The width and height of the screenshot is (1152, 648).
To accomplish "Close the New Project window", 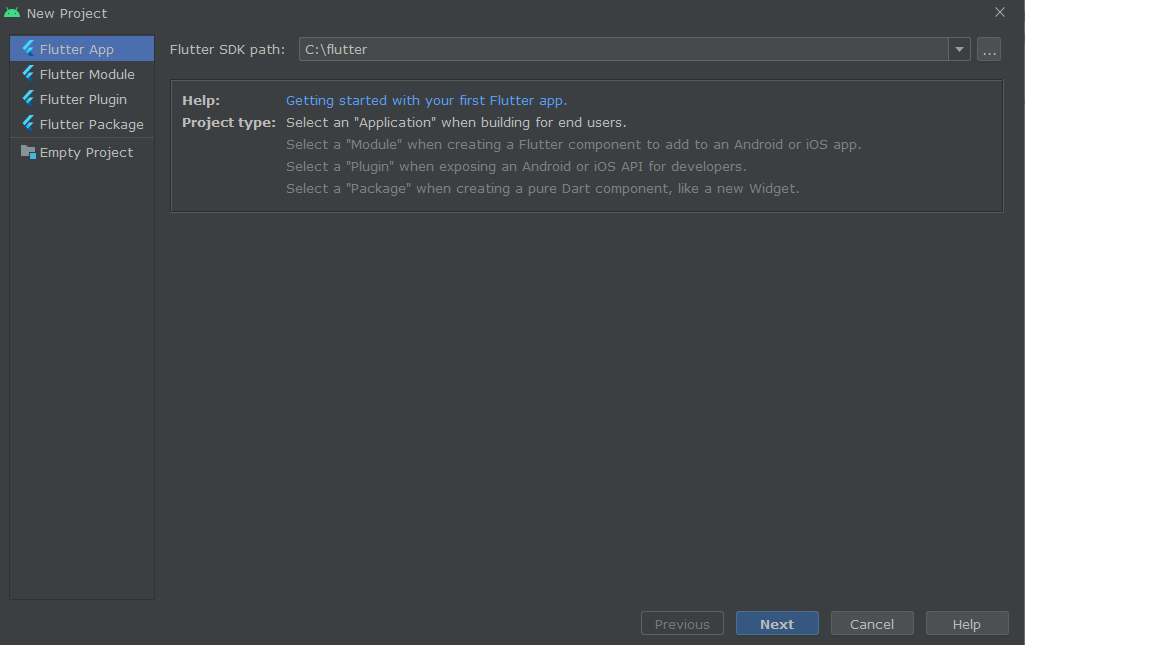I will click(1000, 12).
